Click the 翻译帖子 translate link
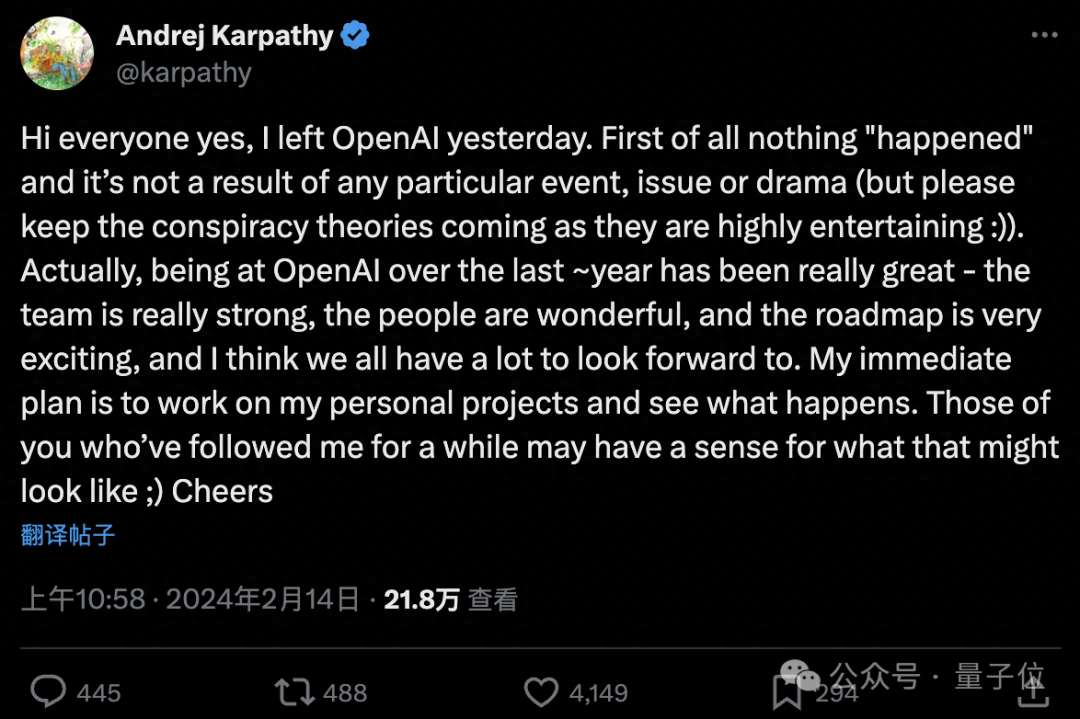This screenshot has width=1080, height=719. [x=68, y=534]
